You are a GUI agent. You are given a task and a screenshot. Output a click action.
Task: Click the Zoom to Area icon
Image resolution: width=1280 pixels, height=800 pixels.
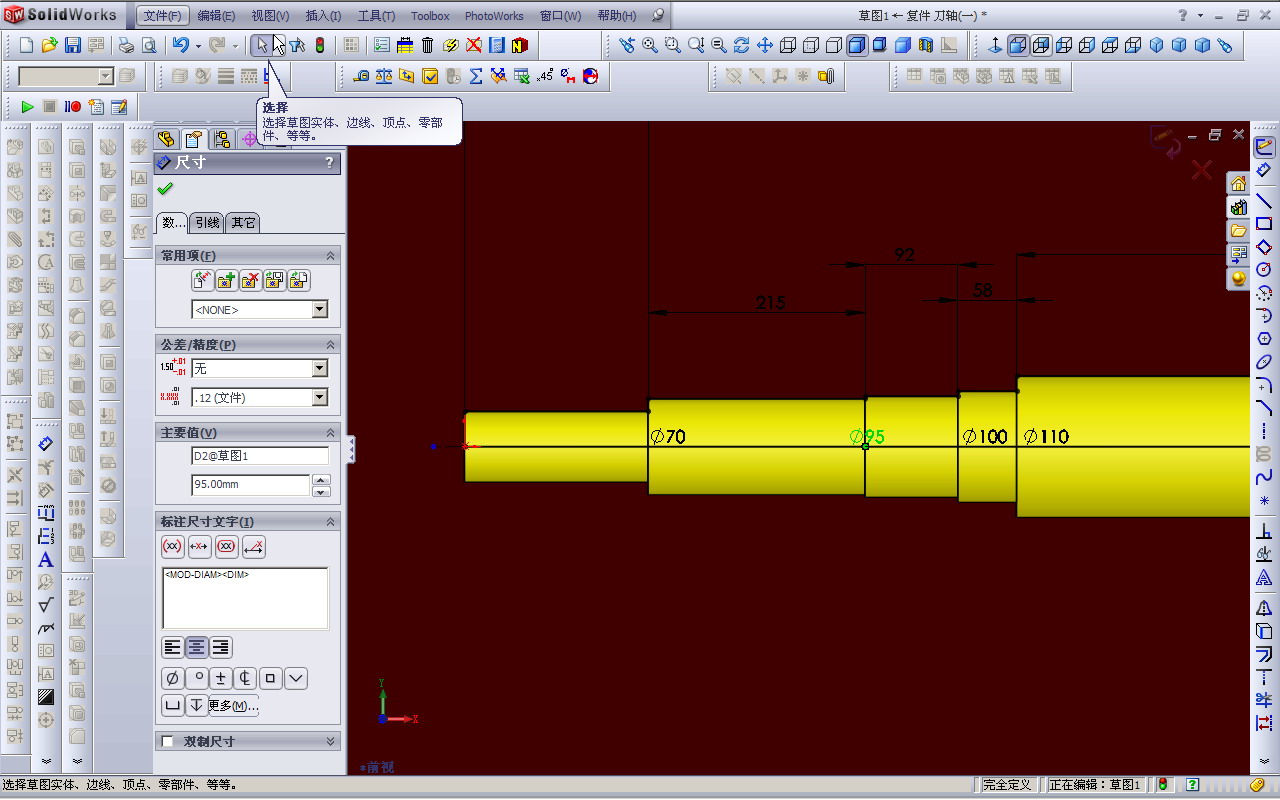coord(673,45)
